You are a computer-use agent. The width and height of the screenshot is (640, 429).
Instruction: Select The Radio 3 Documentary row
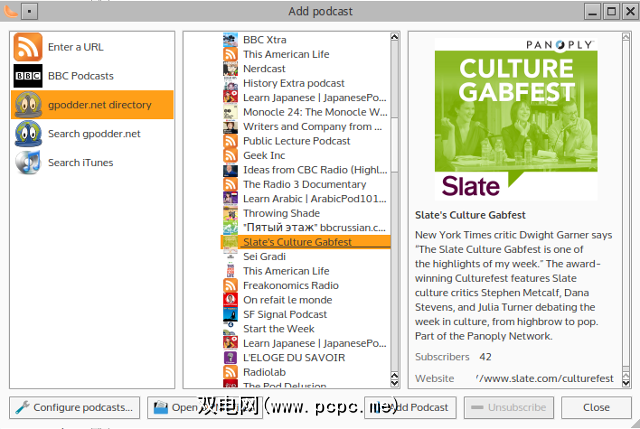(306, 184)
